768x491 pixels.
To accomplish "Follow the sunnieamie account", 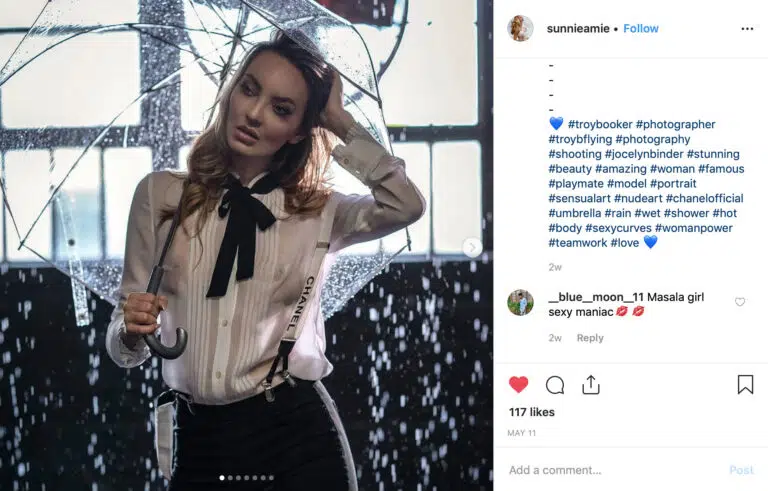I will tap(641, 29).
